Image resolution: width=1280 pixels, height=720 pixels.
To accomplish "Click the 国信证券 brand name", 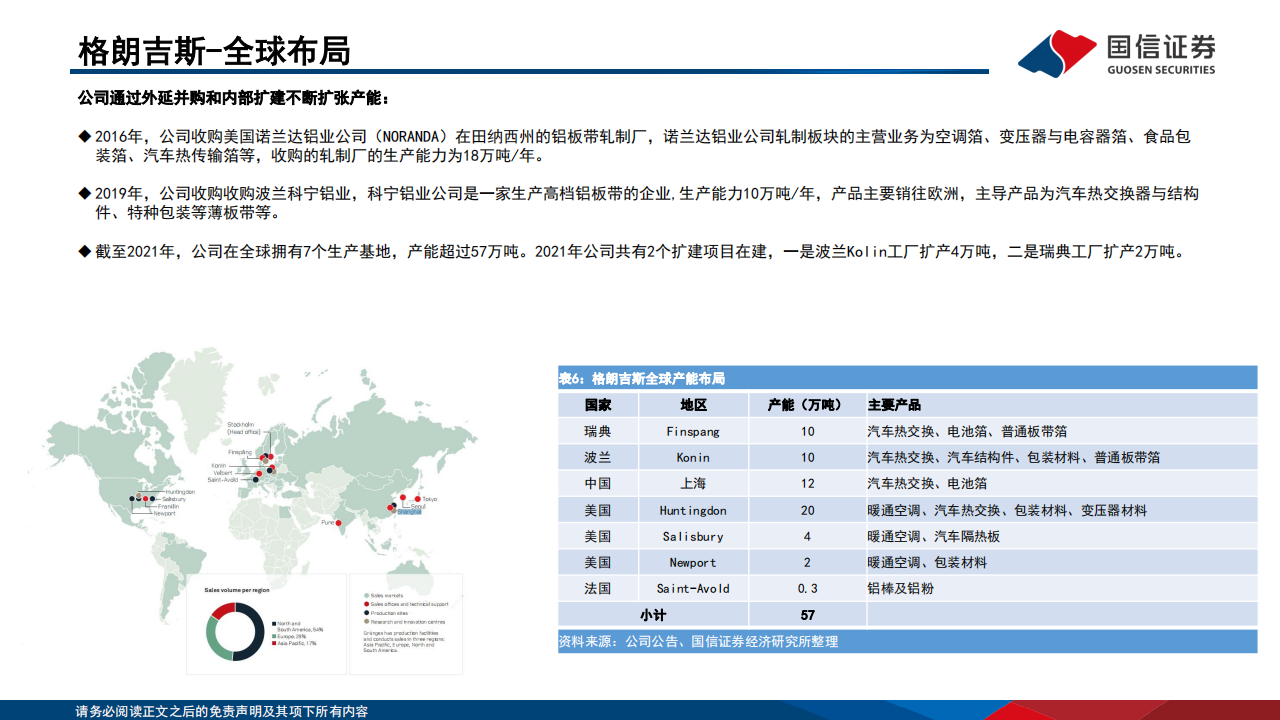I will pos(1162,46).
